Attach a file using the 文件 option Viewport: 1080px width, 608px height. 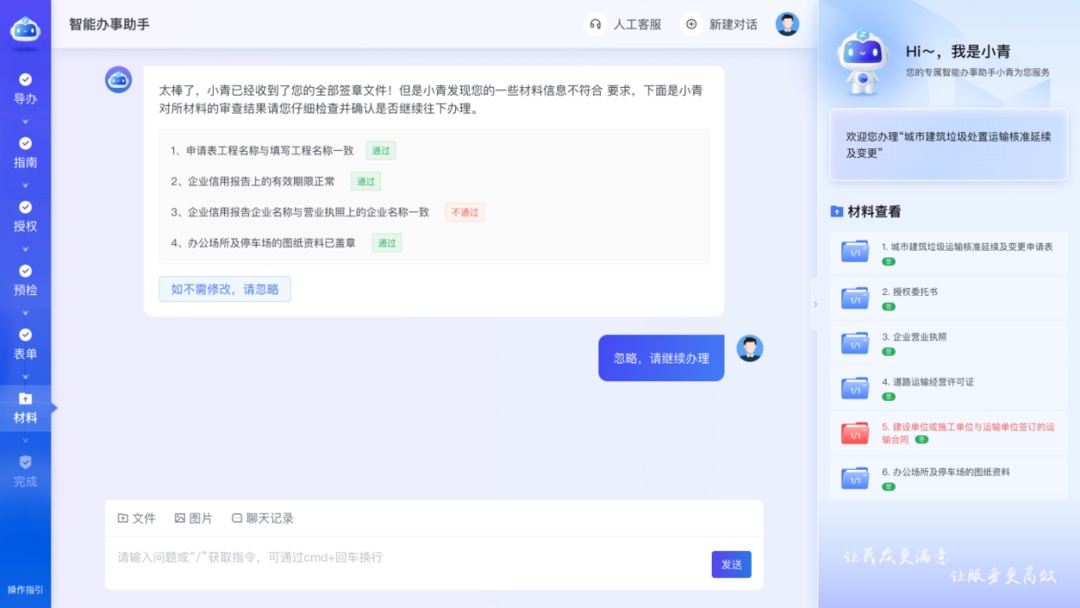tap(137, 518)
